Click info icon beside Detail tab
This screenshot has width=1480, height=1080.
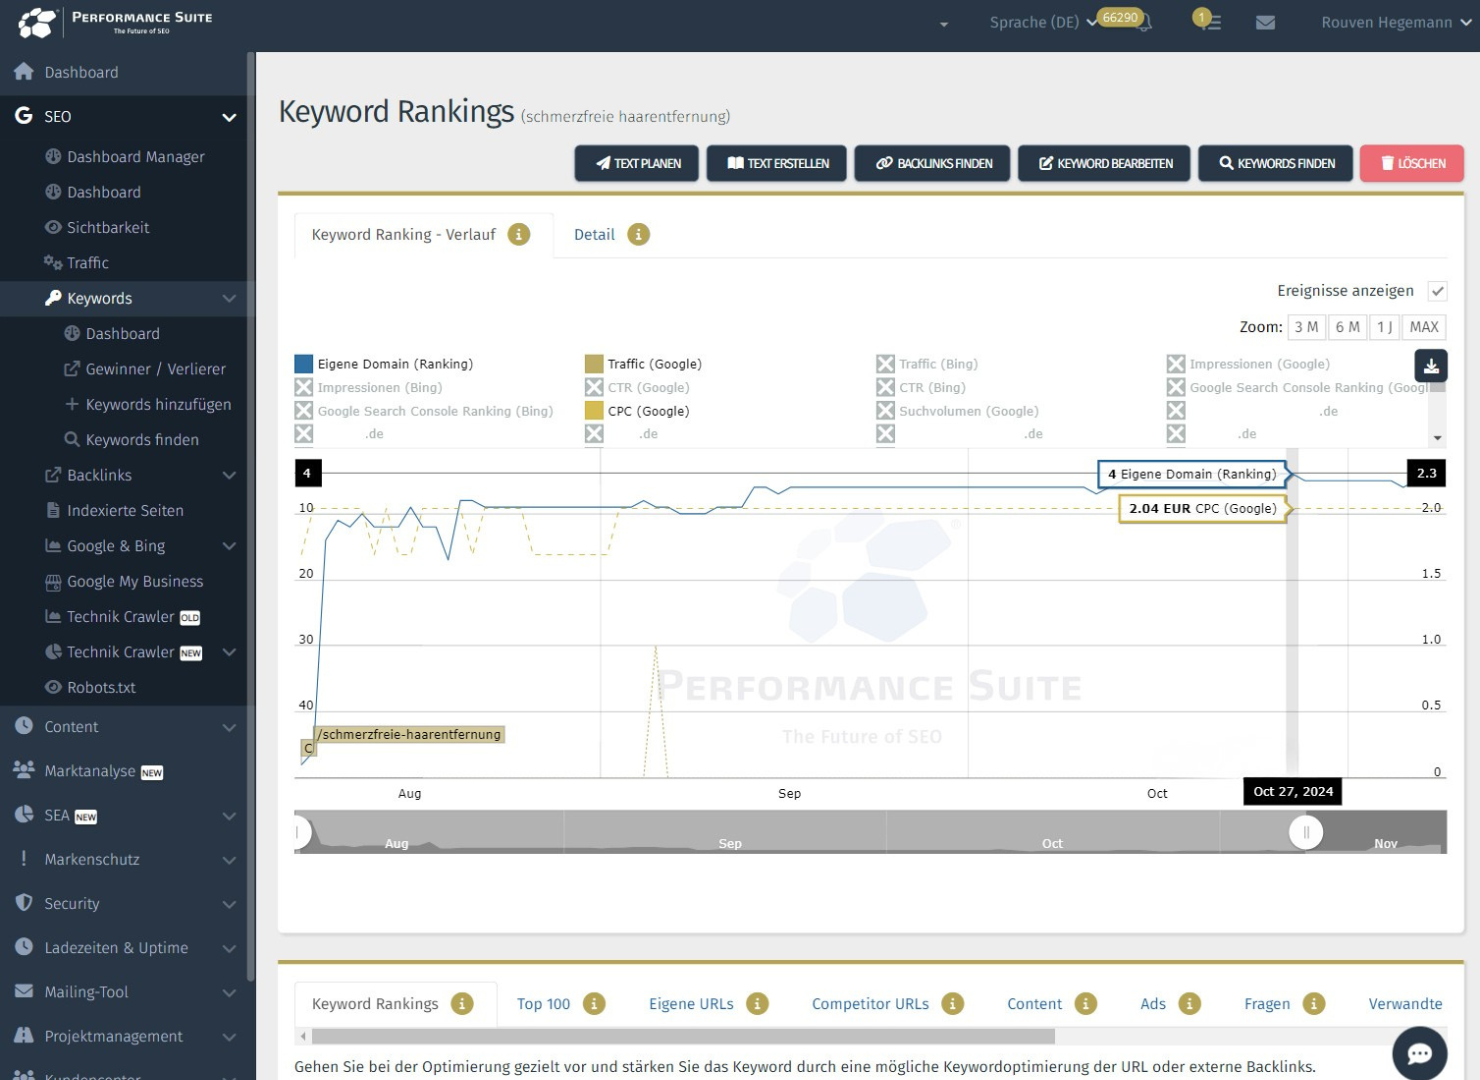click(638, 234)
